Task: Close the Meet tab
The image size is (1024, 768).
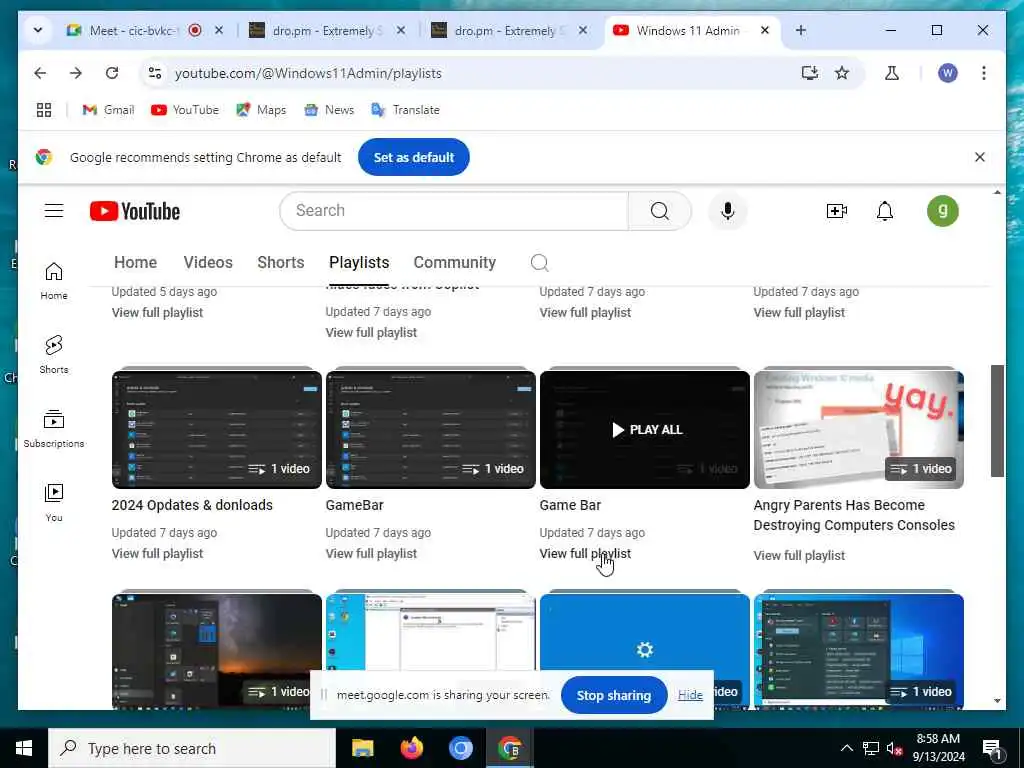Action: tap(219, 30)
